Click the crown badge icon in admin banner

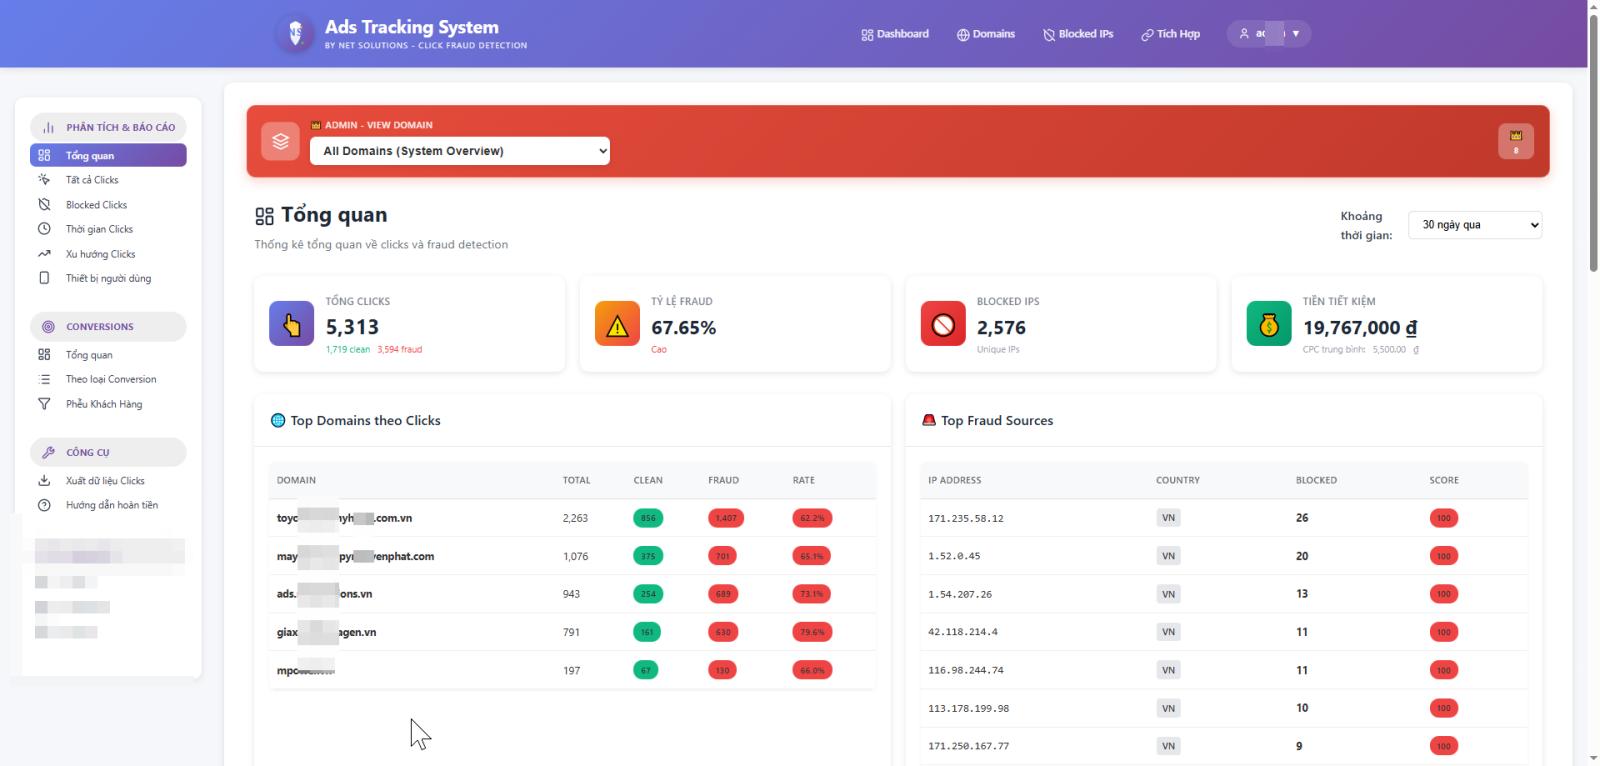click(1515, 141)
